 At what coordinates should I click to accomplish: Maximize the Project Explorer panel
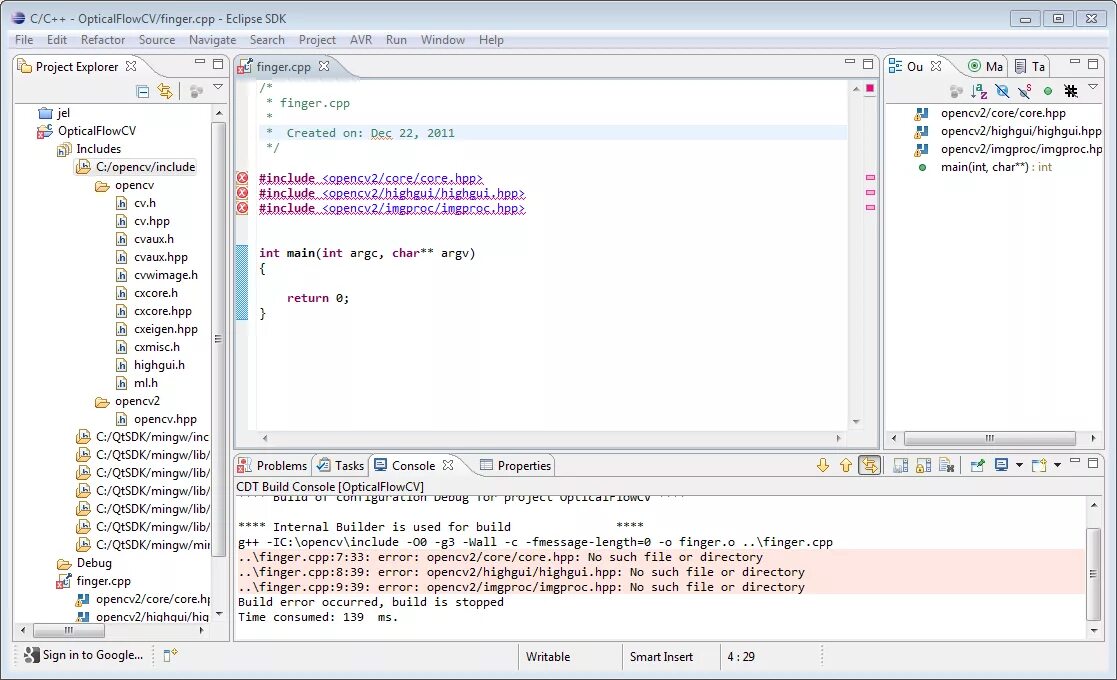tap(218, 64)
